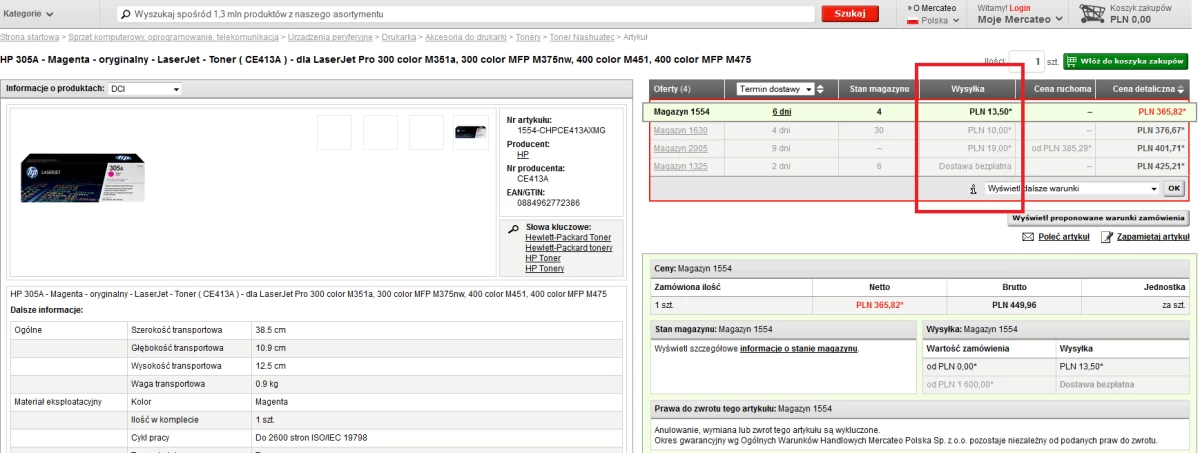The height and width of the screenshot is (453, 1200).
Task: Click sort arrows next to Termin dostawy
Action: (x=821, y=89)
